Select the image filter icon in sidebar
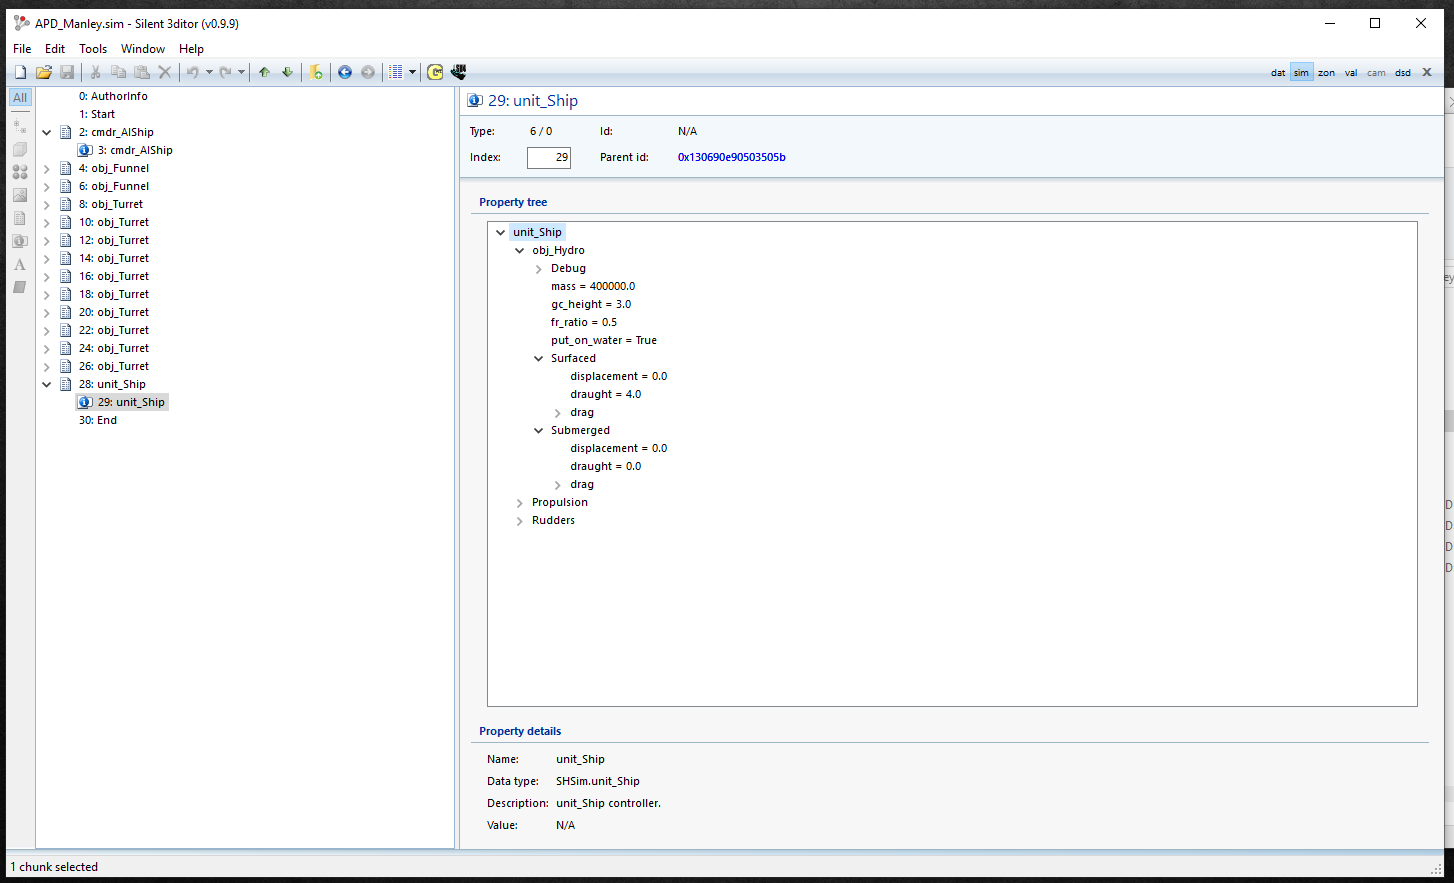This screenshot has width=1454, height=883. tap(20, 195)
